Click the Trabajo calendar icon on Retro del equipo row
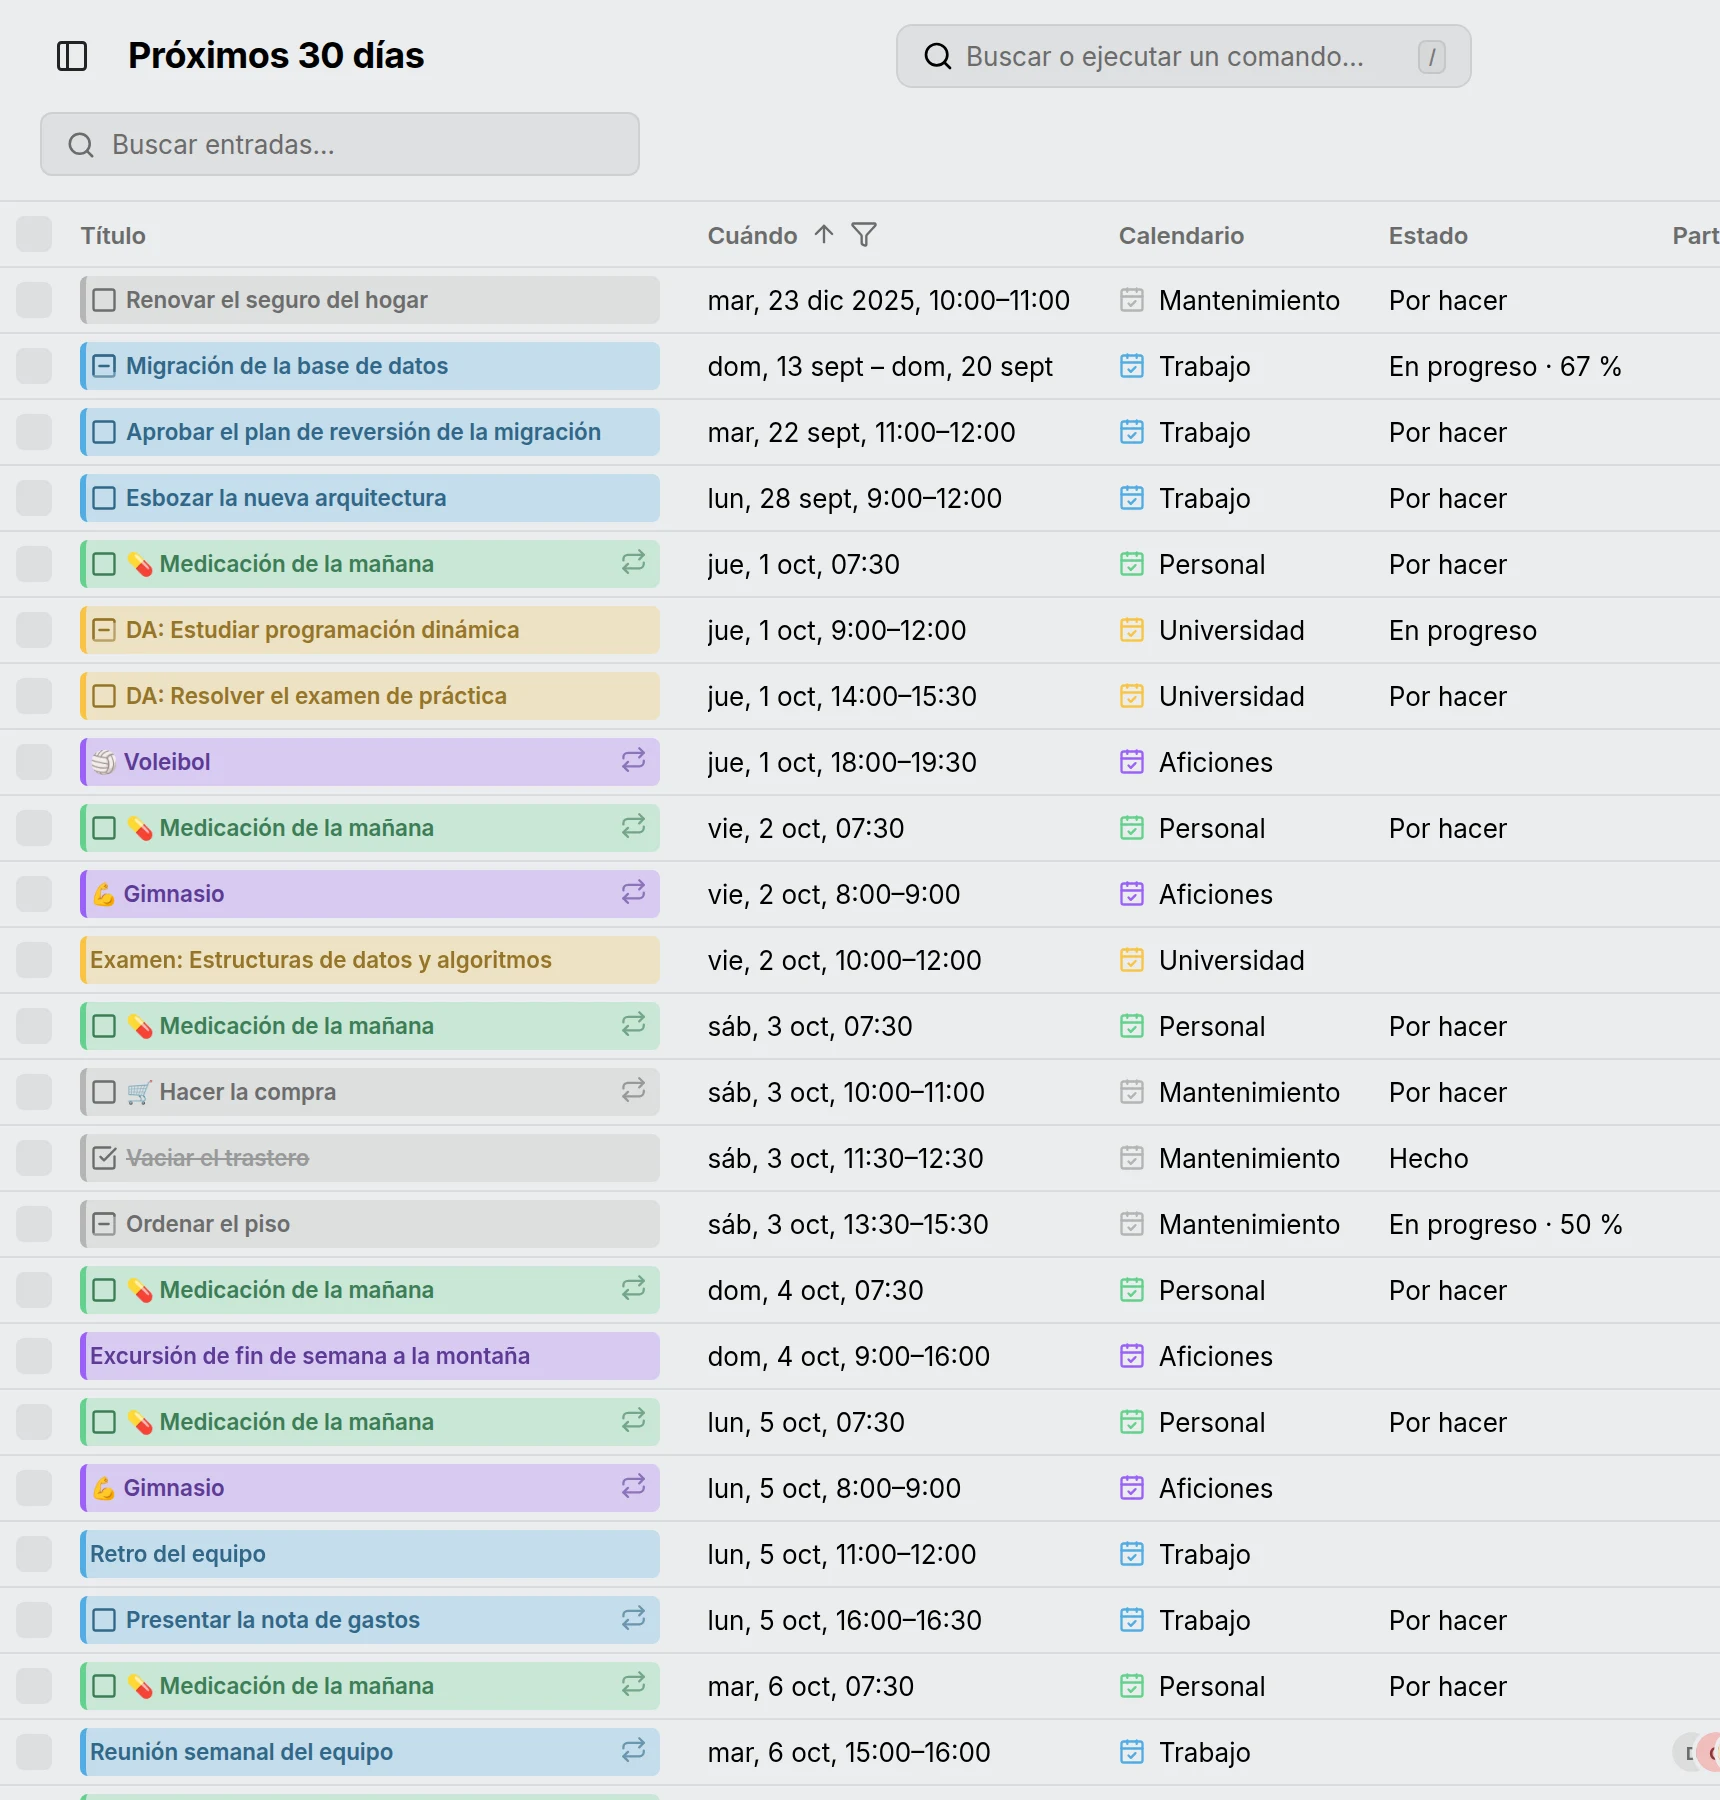Viewport: 1720px width, 1800px height. (1132, 1554)
